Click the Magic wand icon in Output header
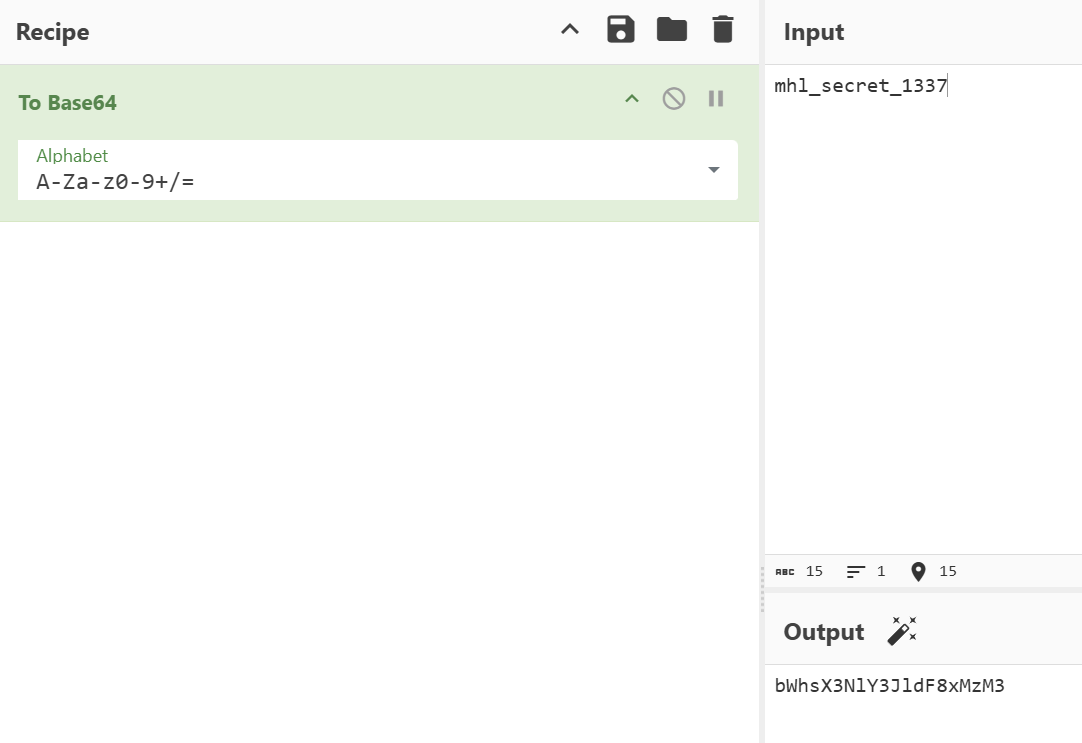Screen dimensions: 1082x743 (902, 630)
